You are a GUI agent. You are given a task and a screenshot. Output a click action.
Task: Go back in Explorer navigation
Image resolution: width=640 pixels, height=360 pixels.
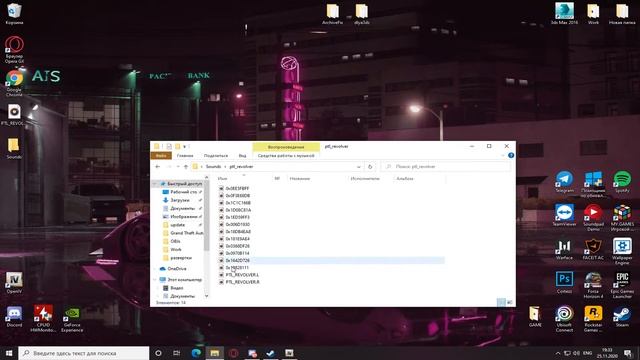click(x=158, y=167)
